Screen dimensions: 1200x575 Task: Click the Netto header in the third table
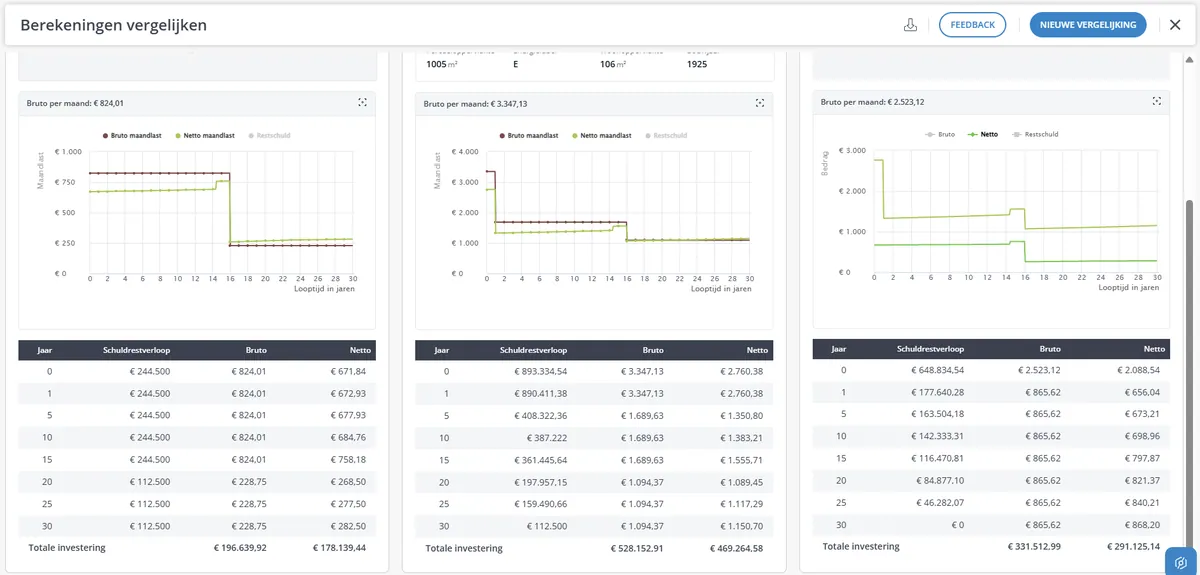coord(1155,349)
